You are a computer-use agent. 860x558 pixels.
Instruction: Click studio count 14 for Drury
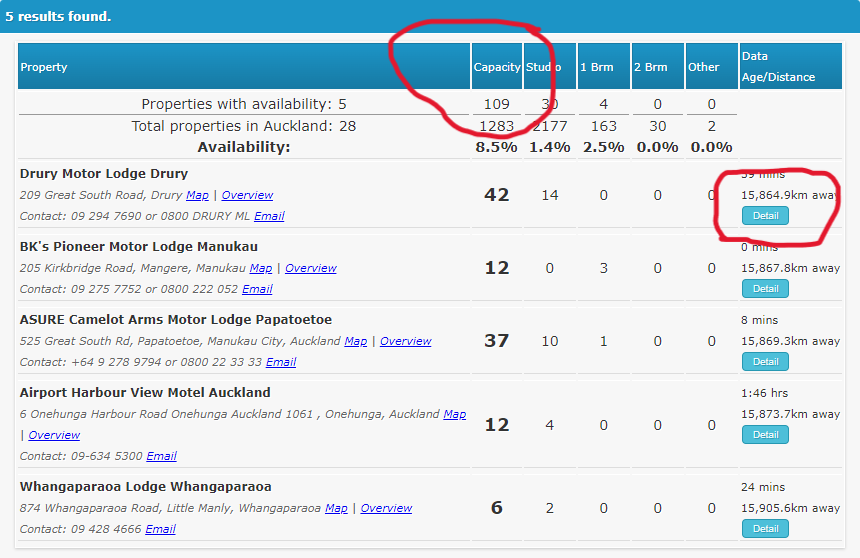550,195
